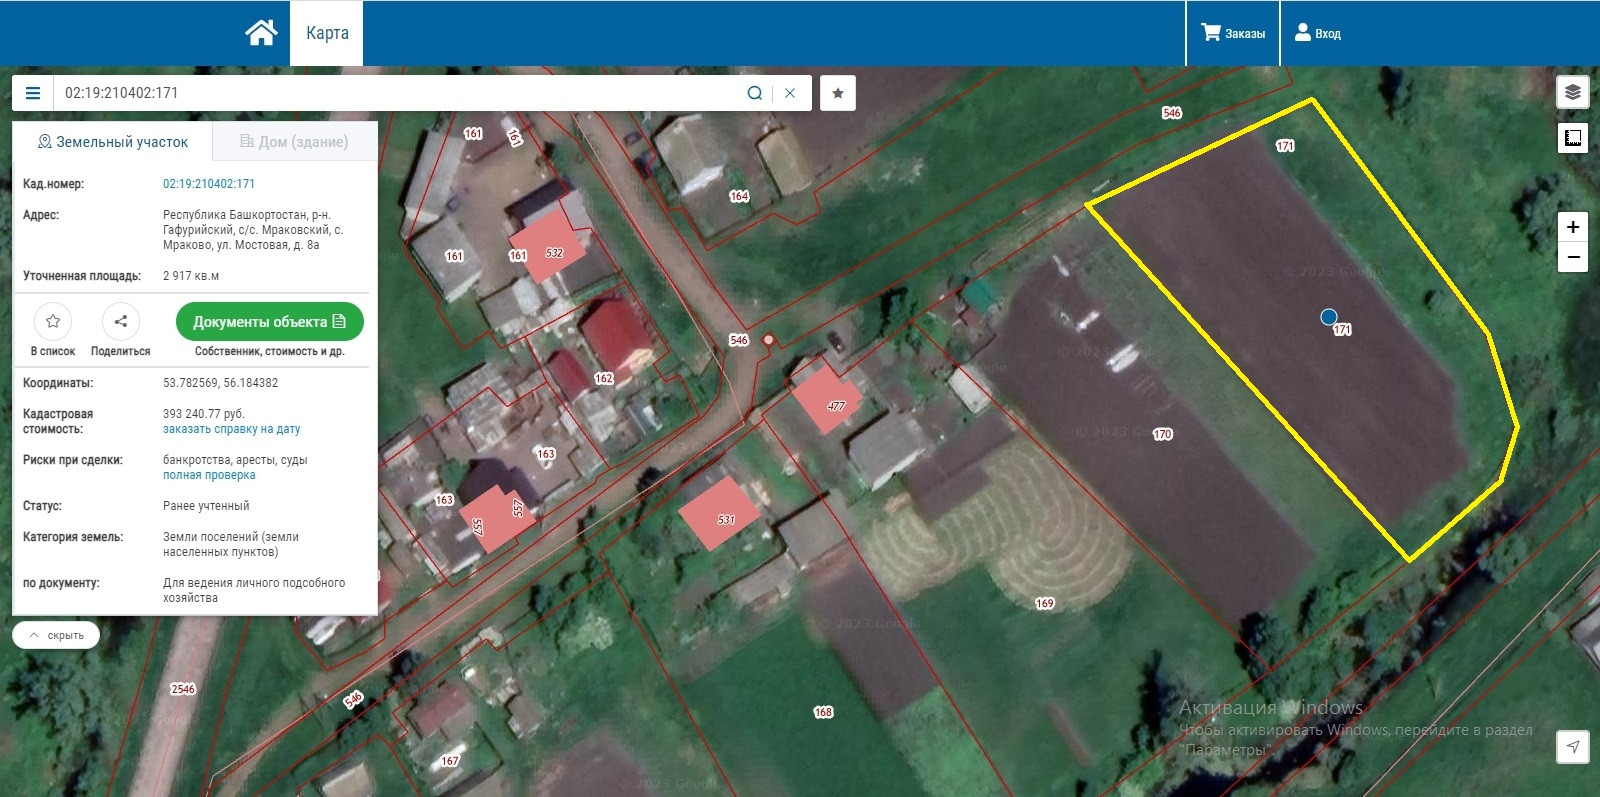The image size is (1600, 797).
Task: Switch to Дом (здание) tab
Action: 294,142
